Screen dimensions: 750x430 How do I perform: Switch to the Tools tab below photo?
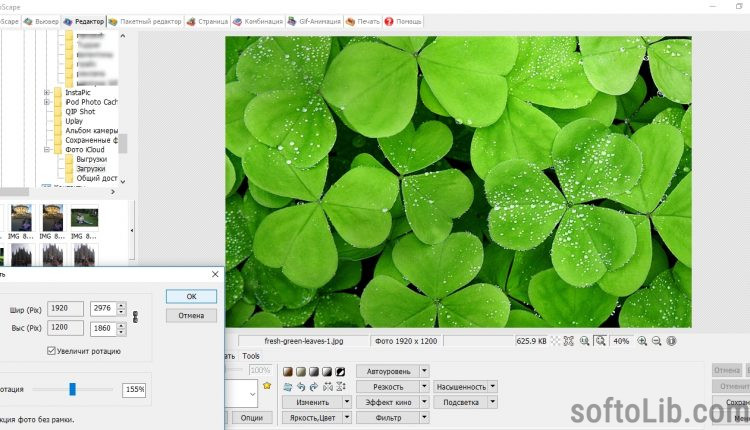point(251,356)
